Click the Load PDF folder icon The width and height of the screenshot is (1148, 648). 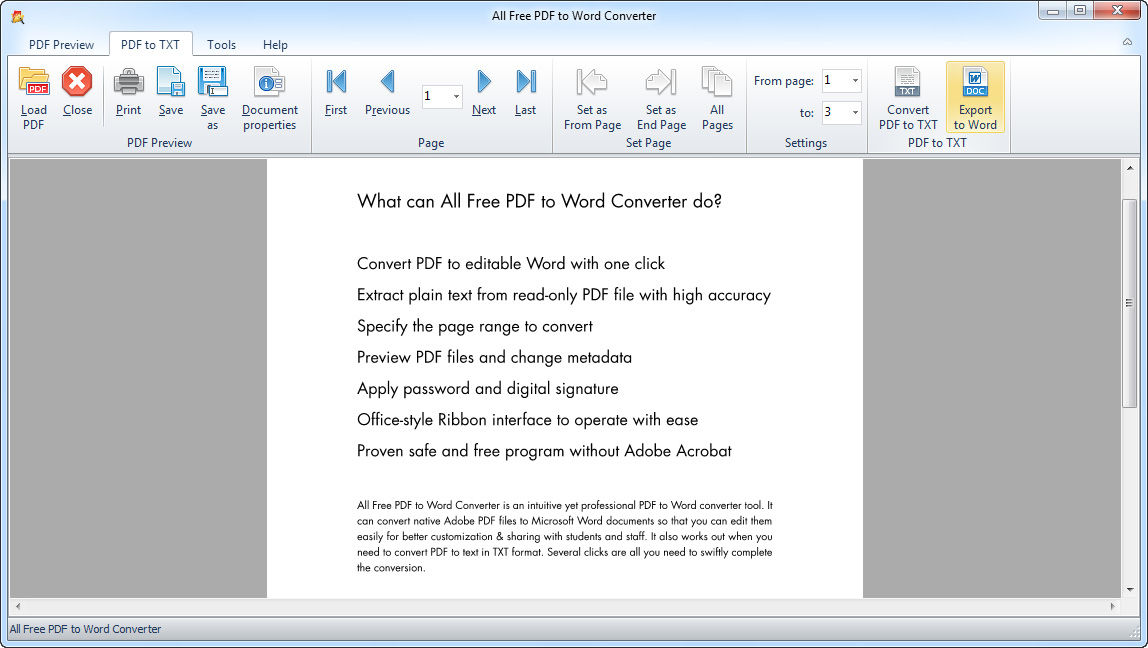coord(34,81)
